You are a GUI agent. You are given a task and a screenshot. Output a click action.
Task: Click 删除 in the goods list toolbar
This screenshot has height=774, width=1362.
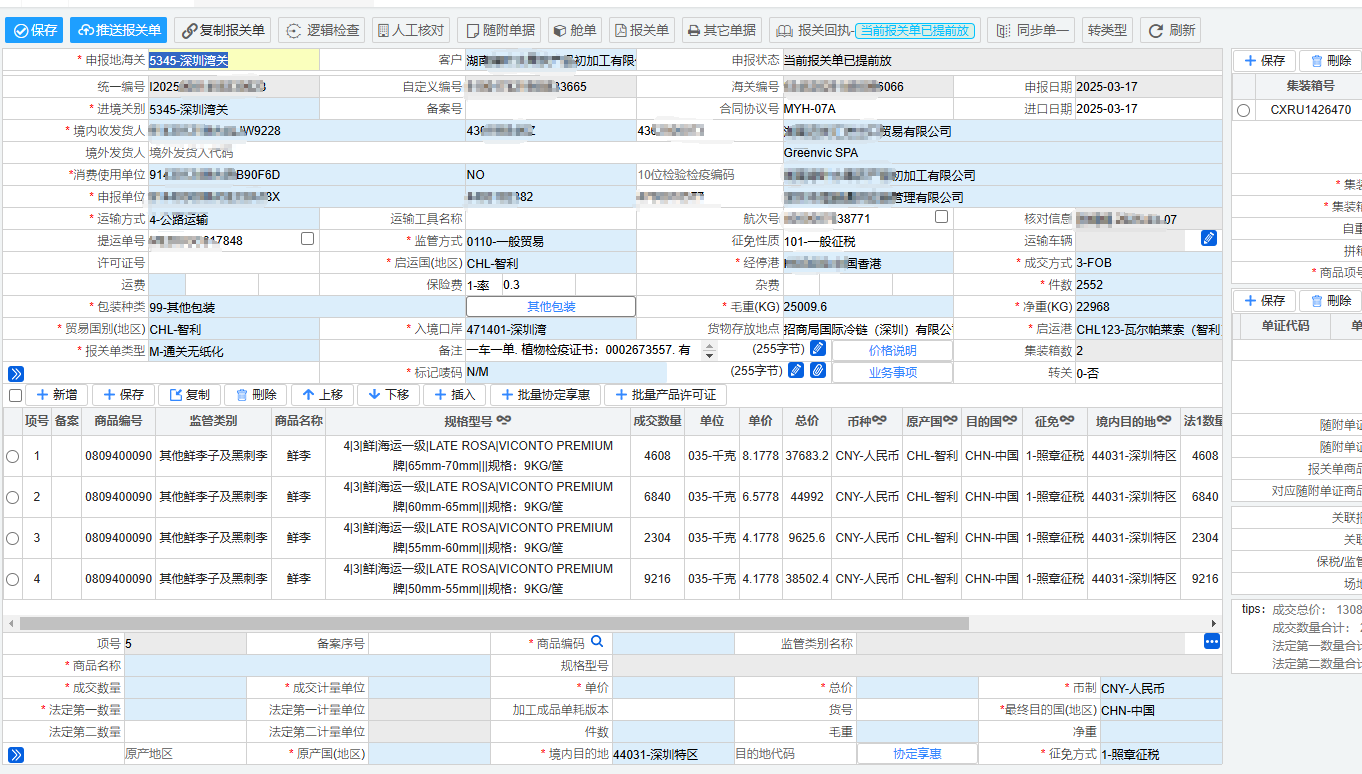[255, 395]
